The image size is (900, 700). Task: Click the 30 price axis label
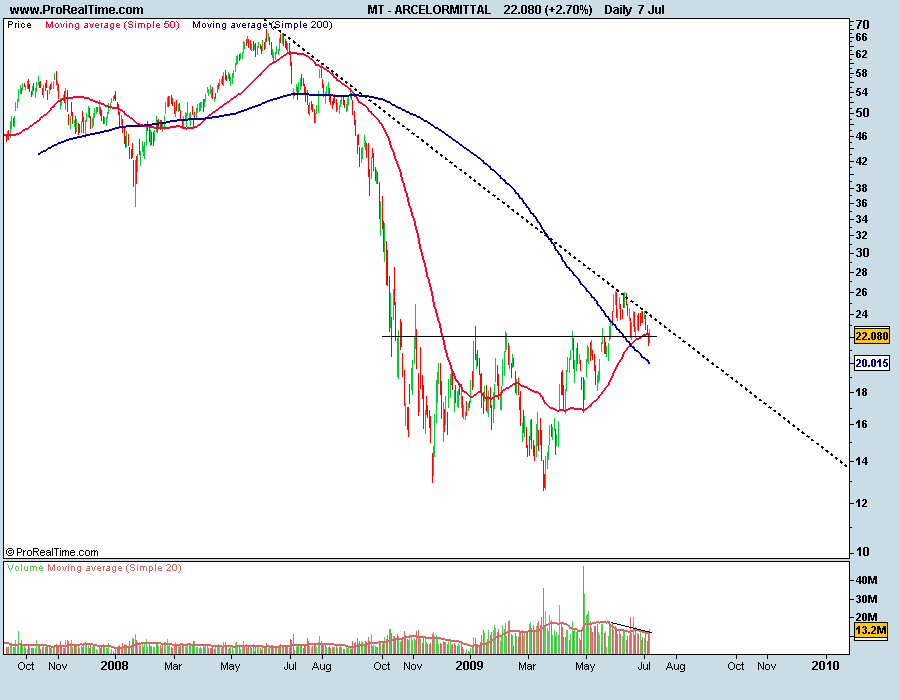coord(862,253)
